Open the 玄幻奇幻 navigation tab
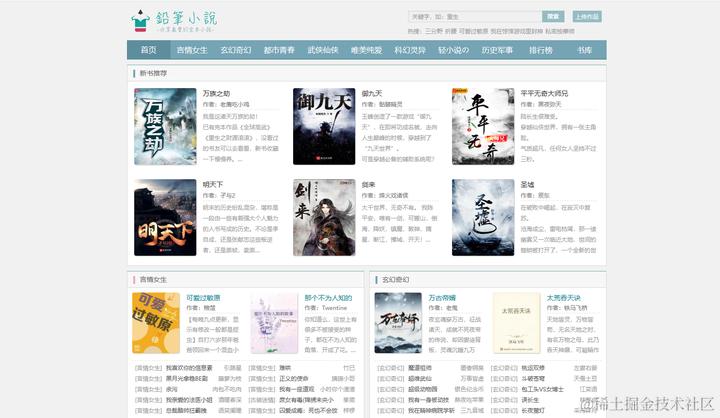 pyautogui.click(x=236, y=50)
